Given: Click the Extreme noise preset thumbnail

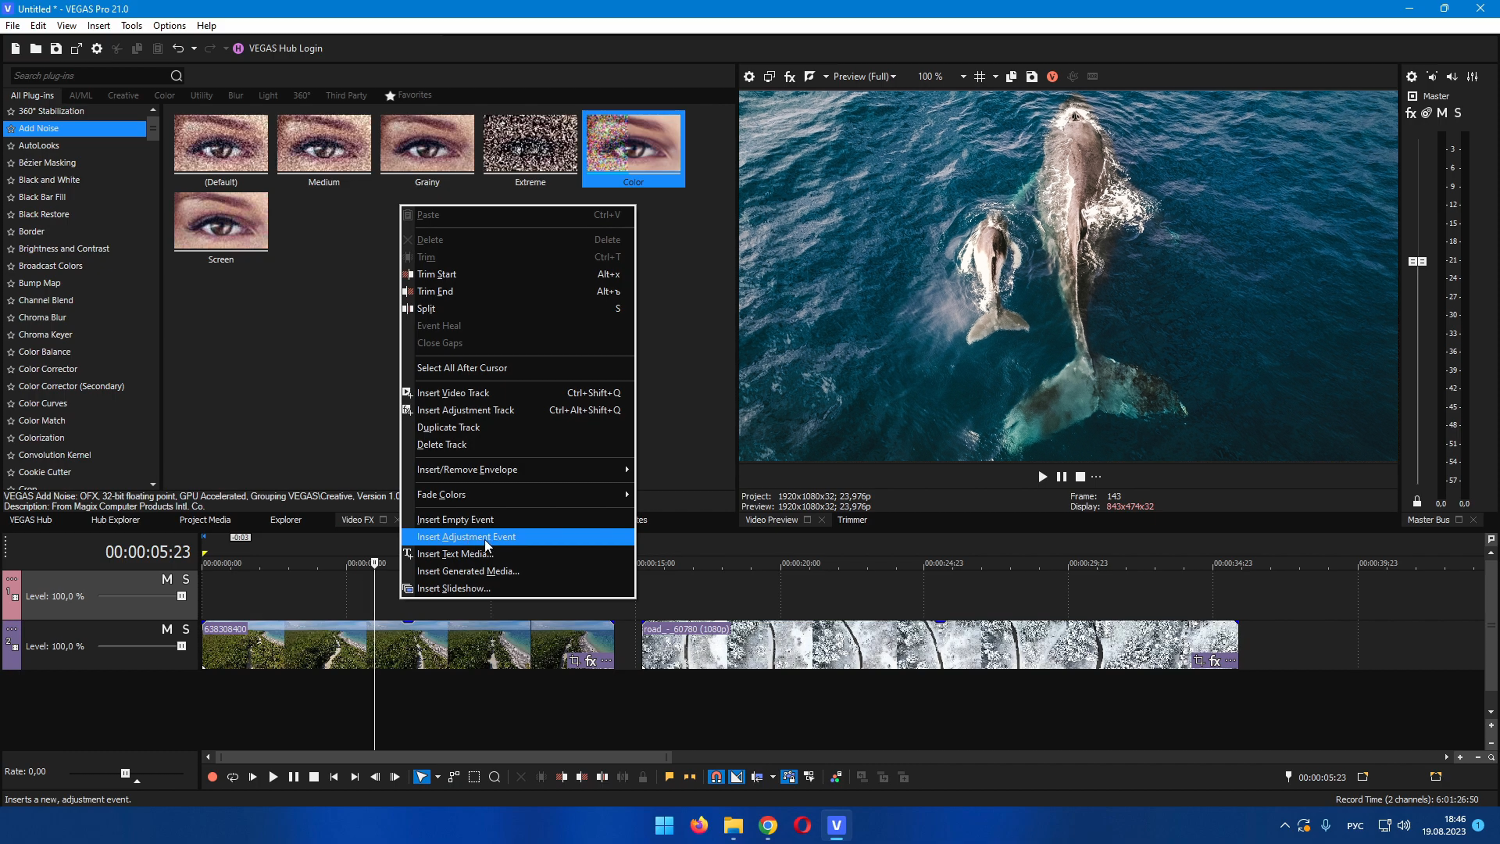Looking at the screenshot, I should coord(530,144).
